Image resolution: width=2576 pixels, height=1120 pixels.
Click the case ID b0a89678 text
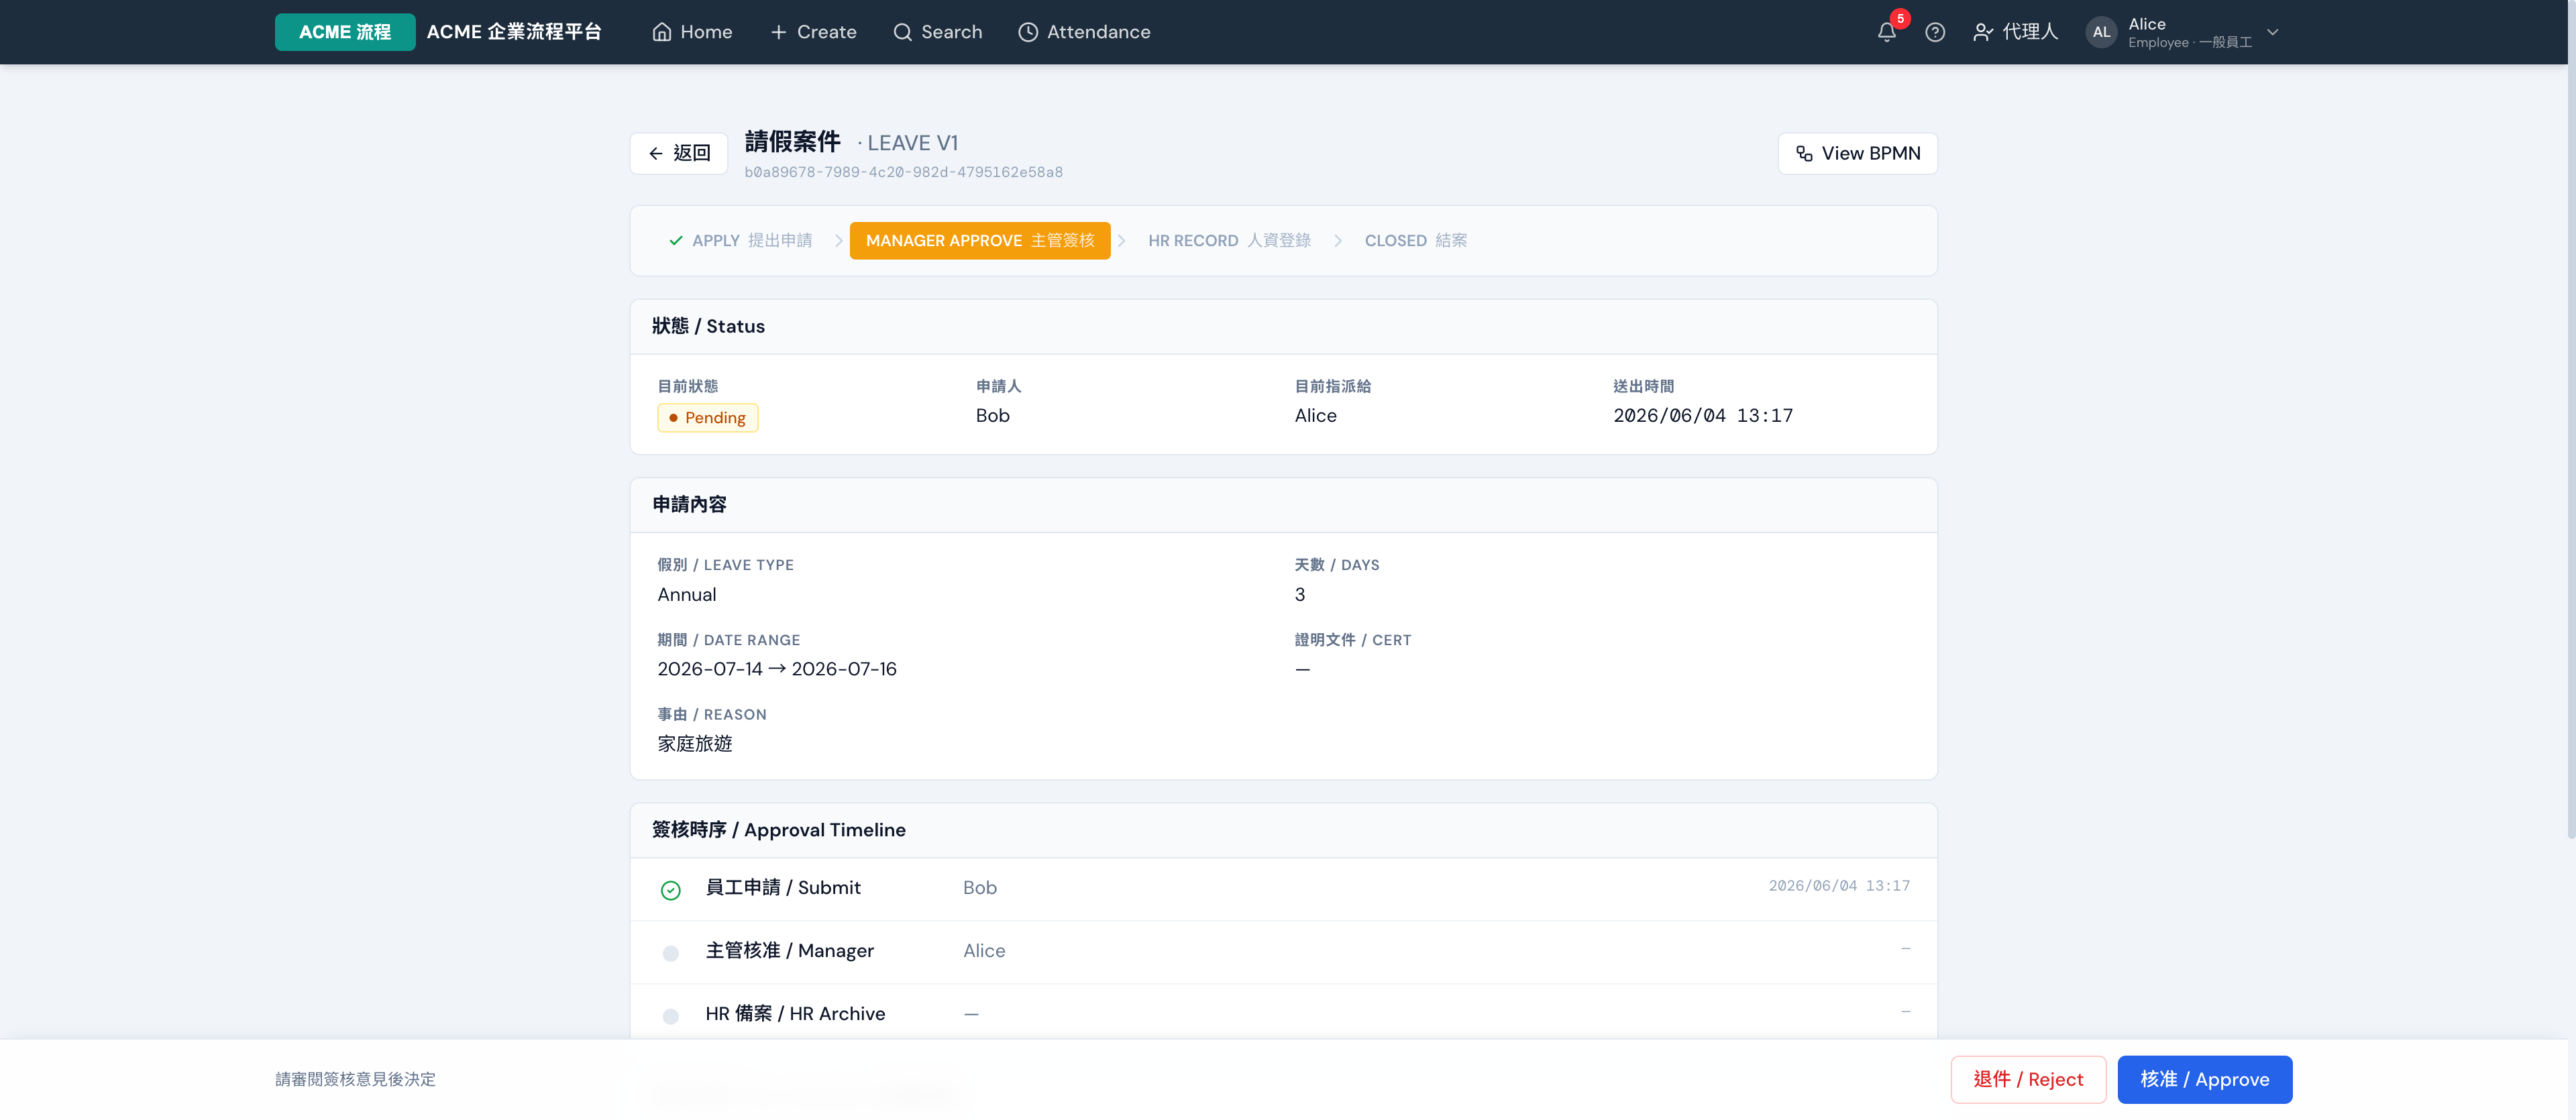[x=903, y=172]
